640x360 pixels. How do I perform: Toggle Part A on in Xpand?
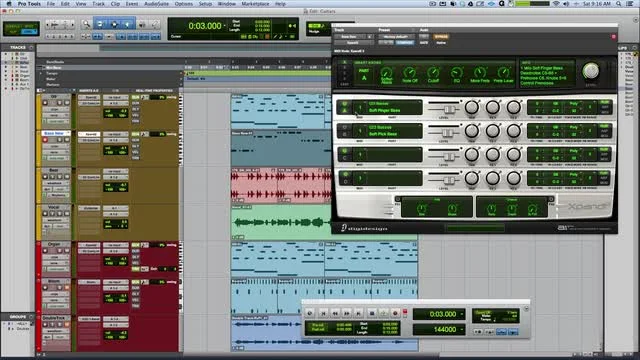point(344,104)
